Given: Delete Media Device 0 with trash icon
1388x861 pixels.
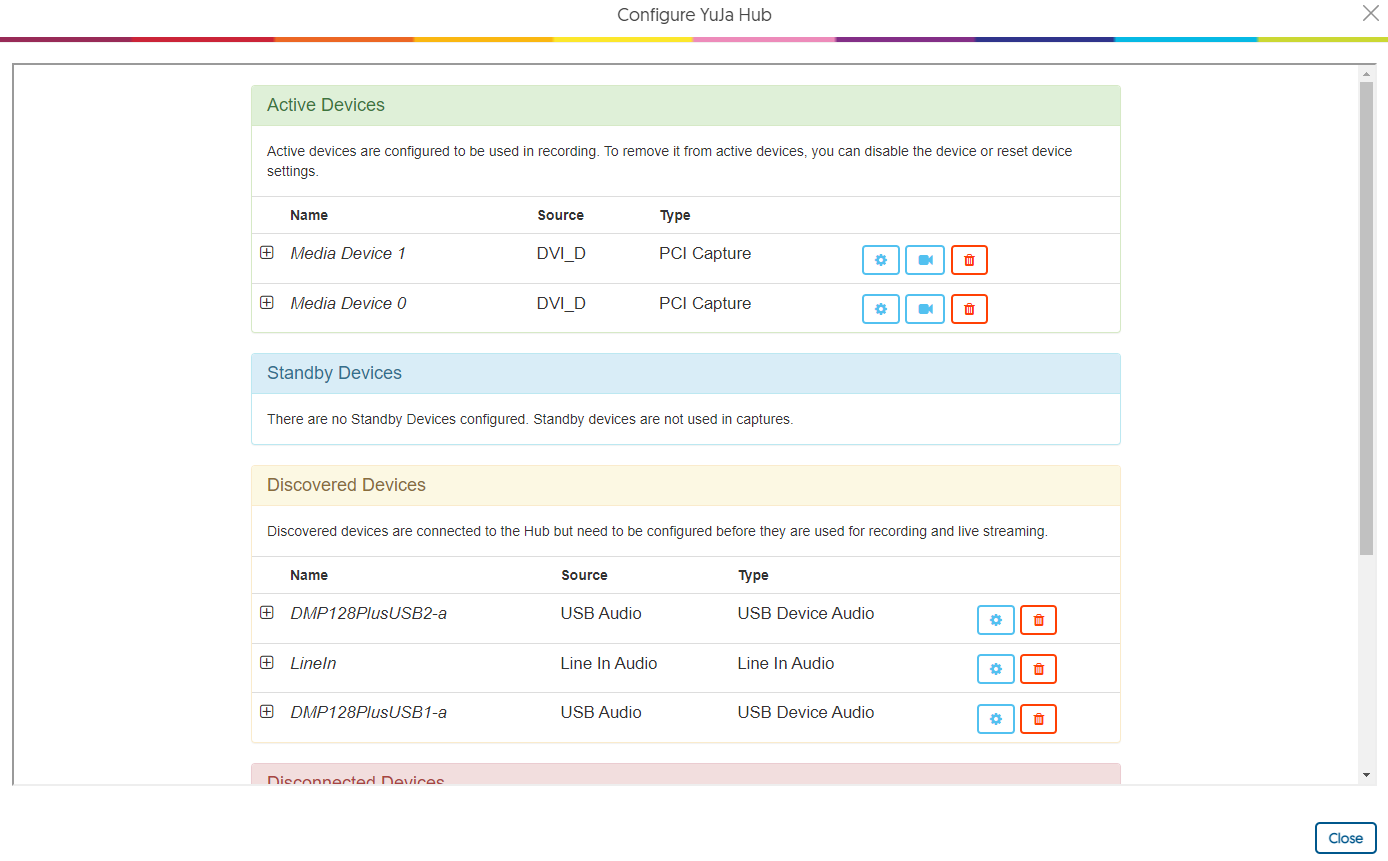Looking at the screenshot, I should click(969, 309).
